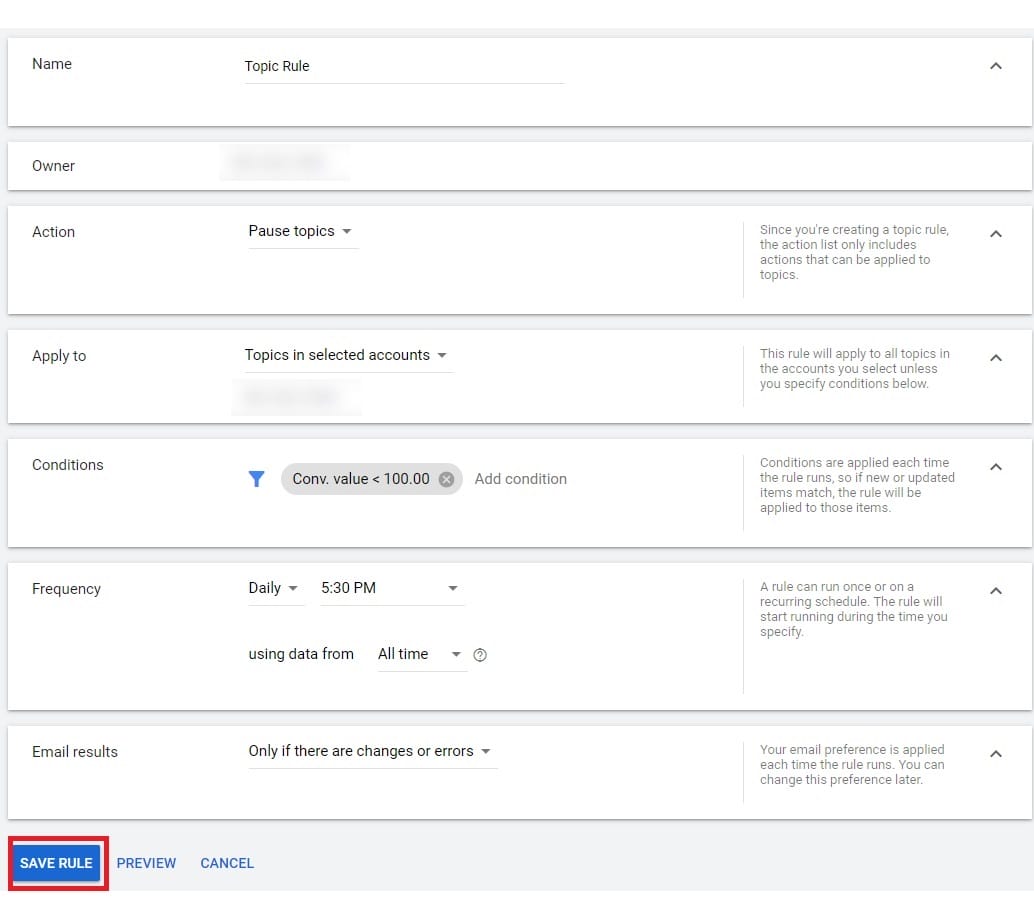Screen dimensions: 1034x914
Task: Open the 5:30 PM time dropdown
Action: 390,588
